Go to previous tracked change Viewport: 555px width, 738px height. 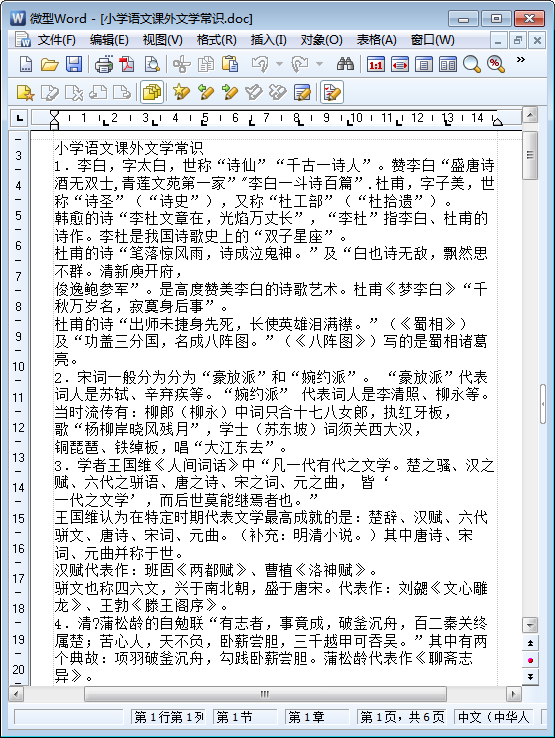pos(205,92)
